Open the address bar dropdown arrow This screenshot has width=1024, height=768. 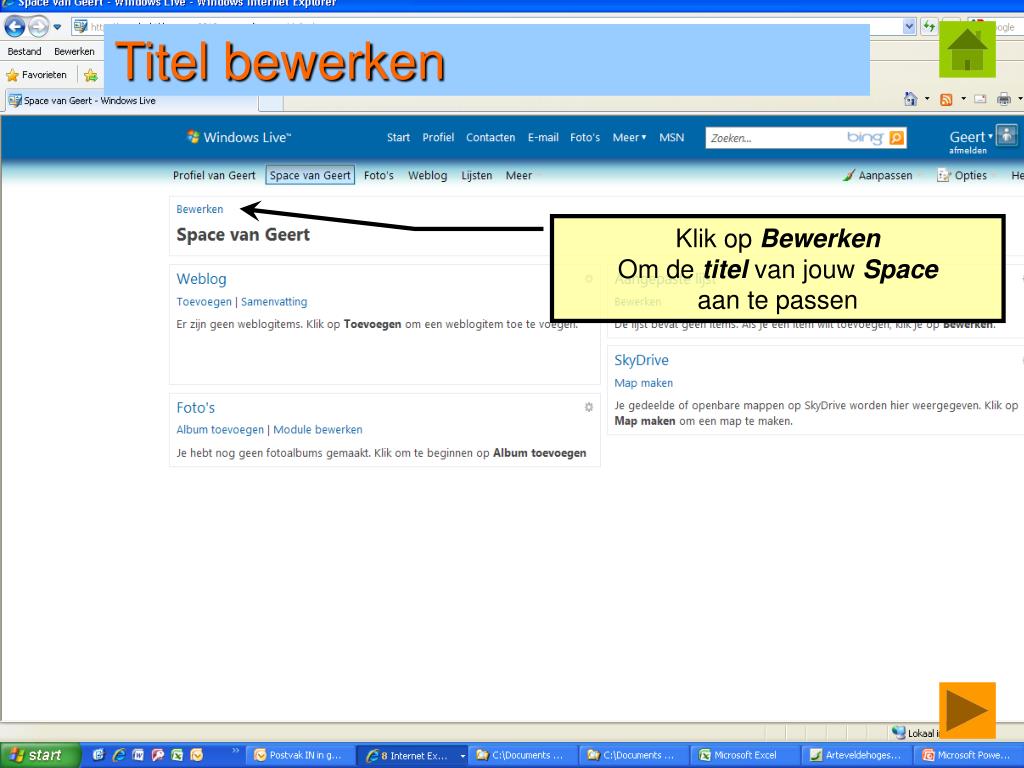(x=908, y=27)
